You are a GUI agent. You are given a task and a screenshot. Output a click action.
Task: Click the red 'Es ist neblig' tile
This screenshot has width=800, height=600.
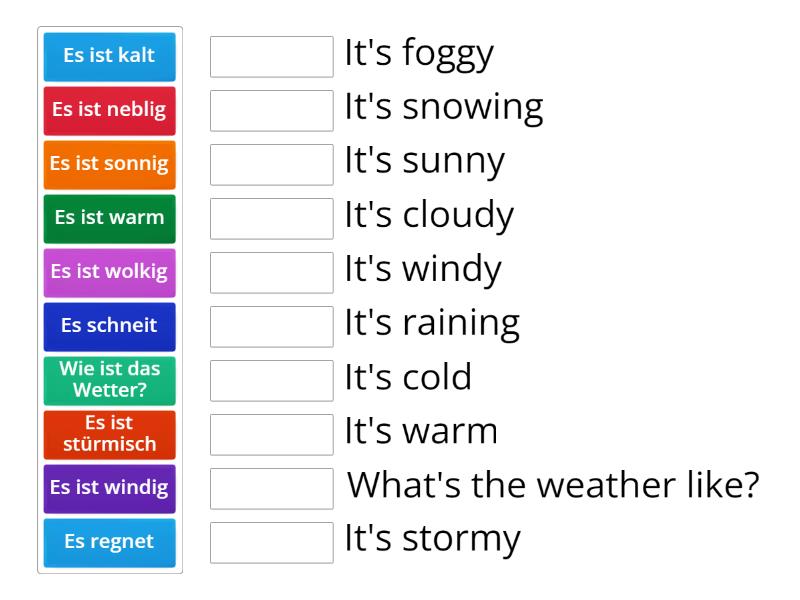109,111
